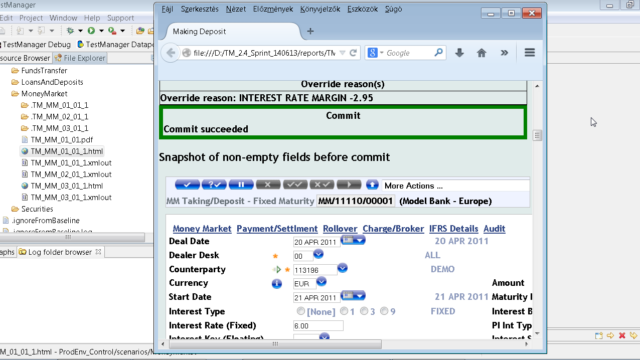640x360 pixels.
Task: Open Firefox downloads arrow icon
Action: (460, 53)
